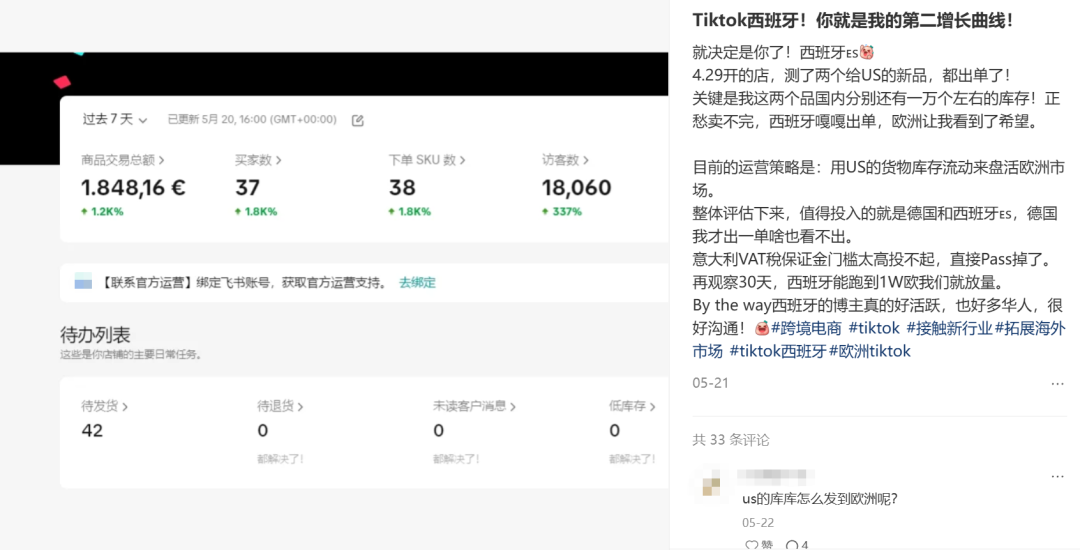Like the comment about US inventory

pos(759,544)
